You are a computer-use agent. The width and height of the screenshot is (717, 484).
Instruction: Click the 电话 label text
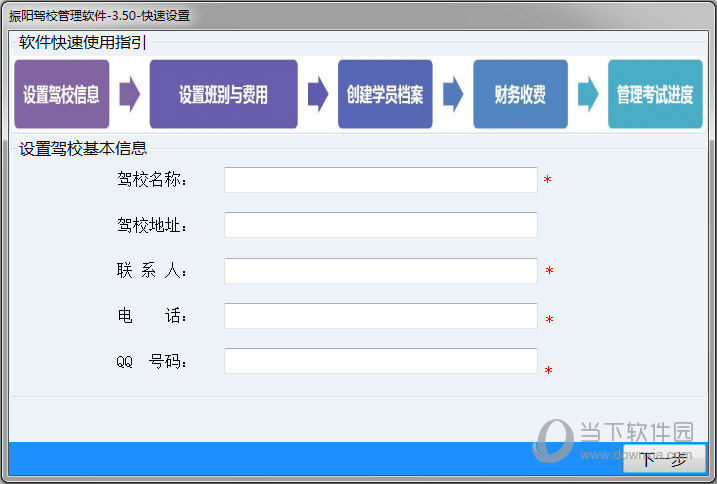(x=152, y=316)
